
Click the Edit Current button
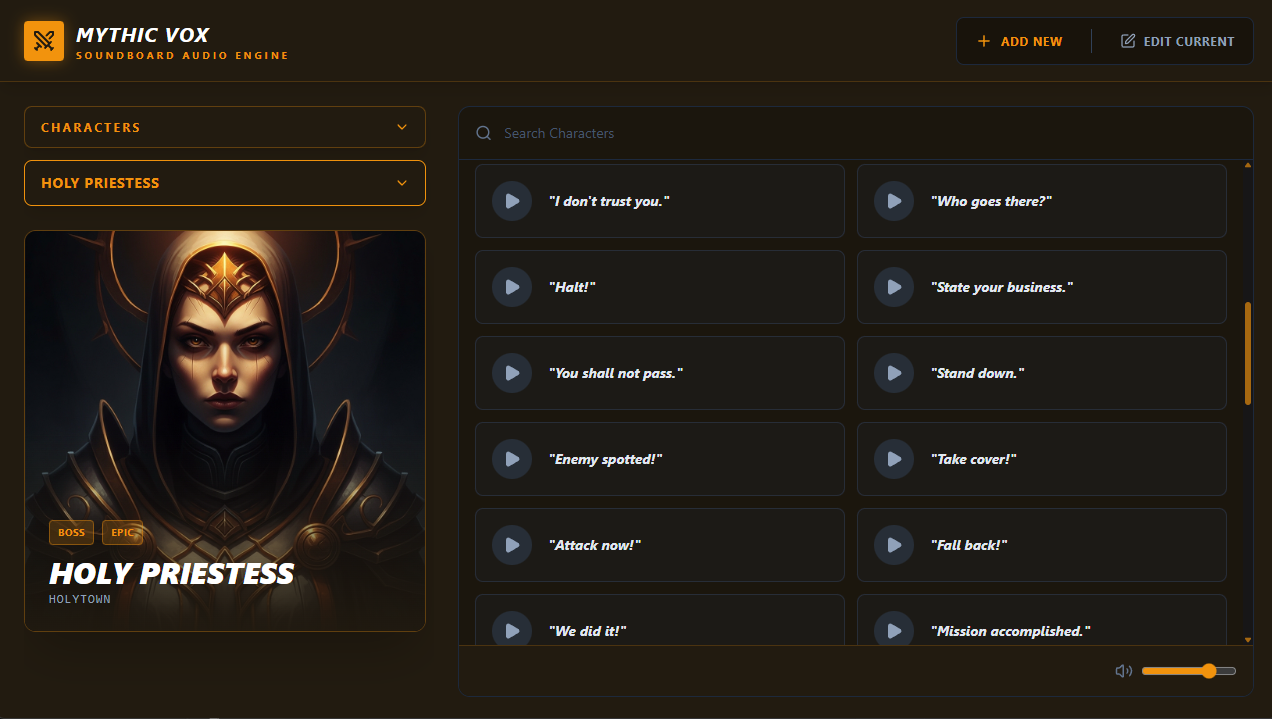(1177, 41)
